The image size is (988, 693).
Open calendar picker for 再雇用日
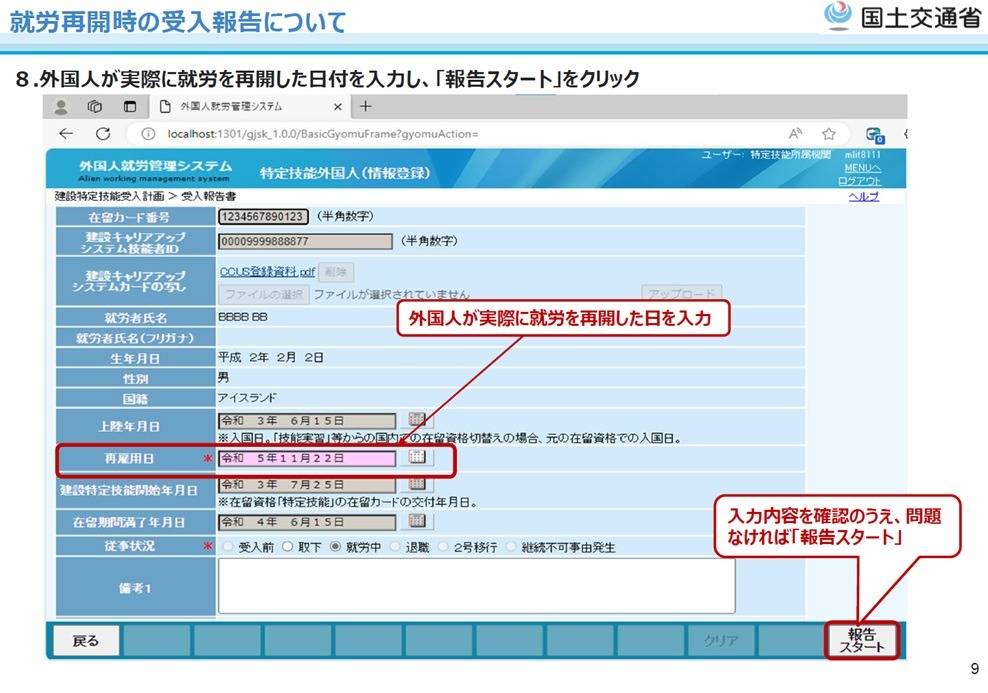point(416,458)
